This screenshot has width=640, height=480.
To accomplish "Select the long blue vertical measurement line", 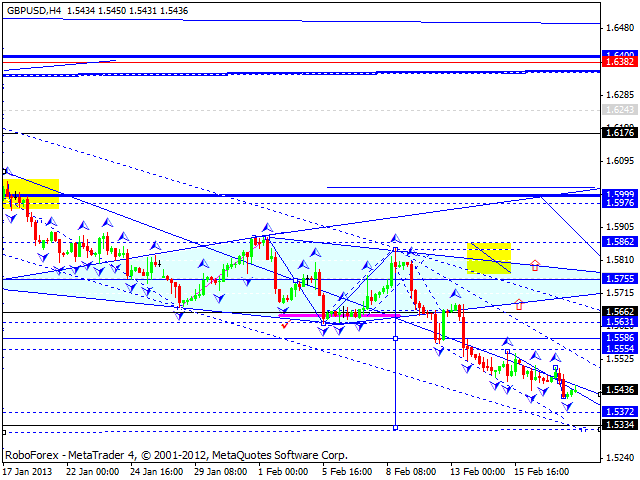I will [x=395, y=339].
